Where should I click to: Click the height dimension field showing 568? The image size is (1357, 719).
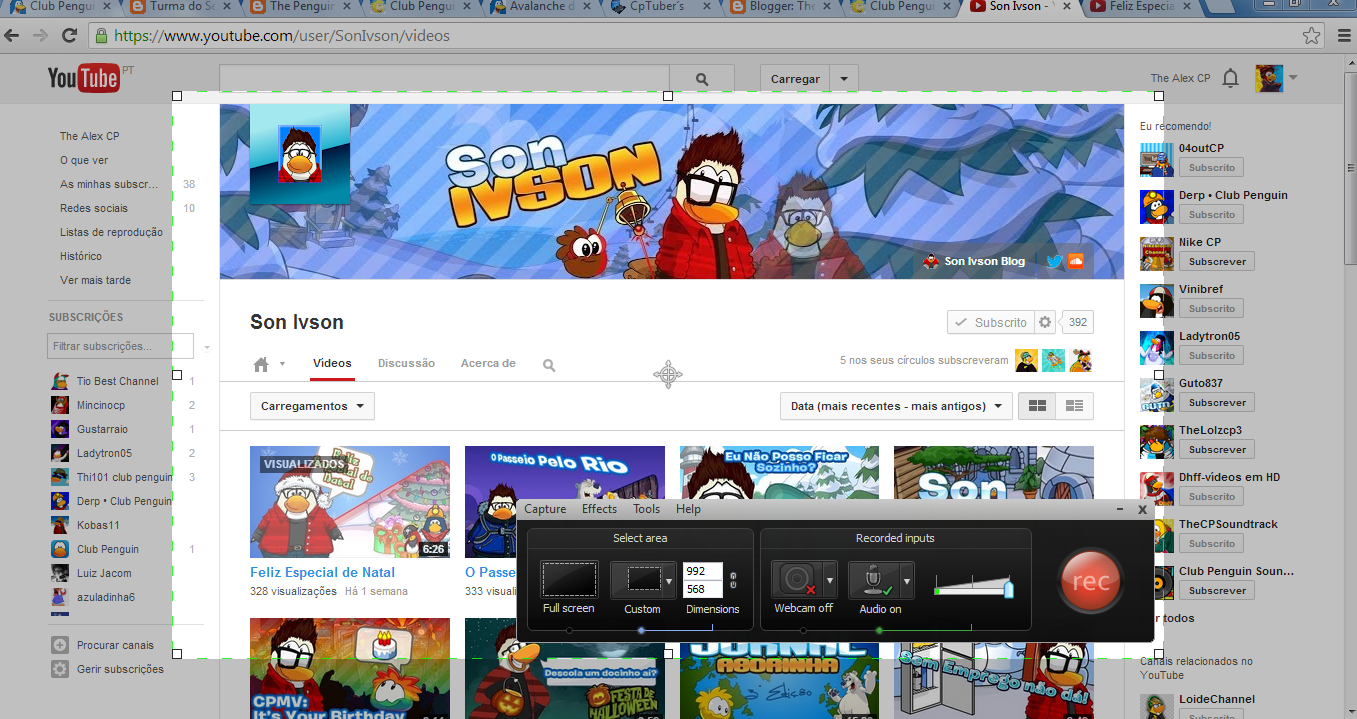pos(702,589)
